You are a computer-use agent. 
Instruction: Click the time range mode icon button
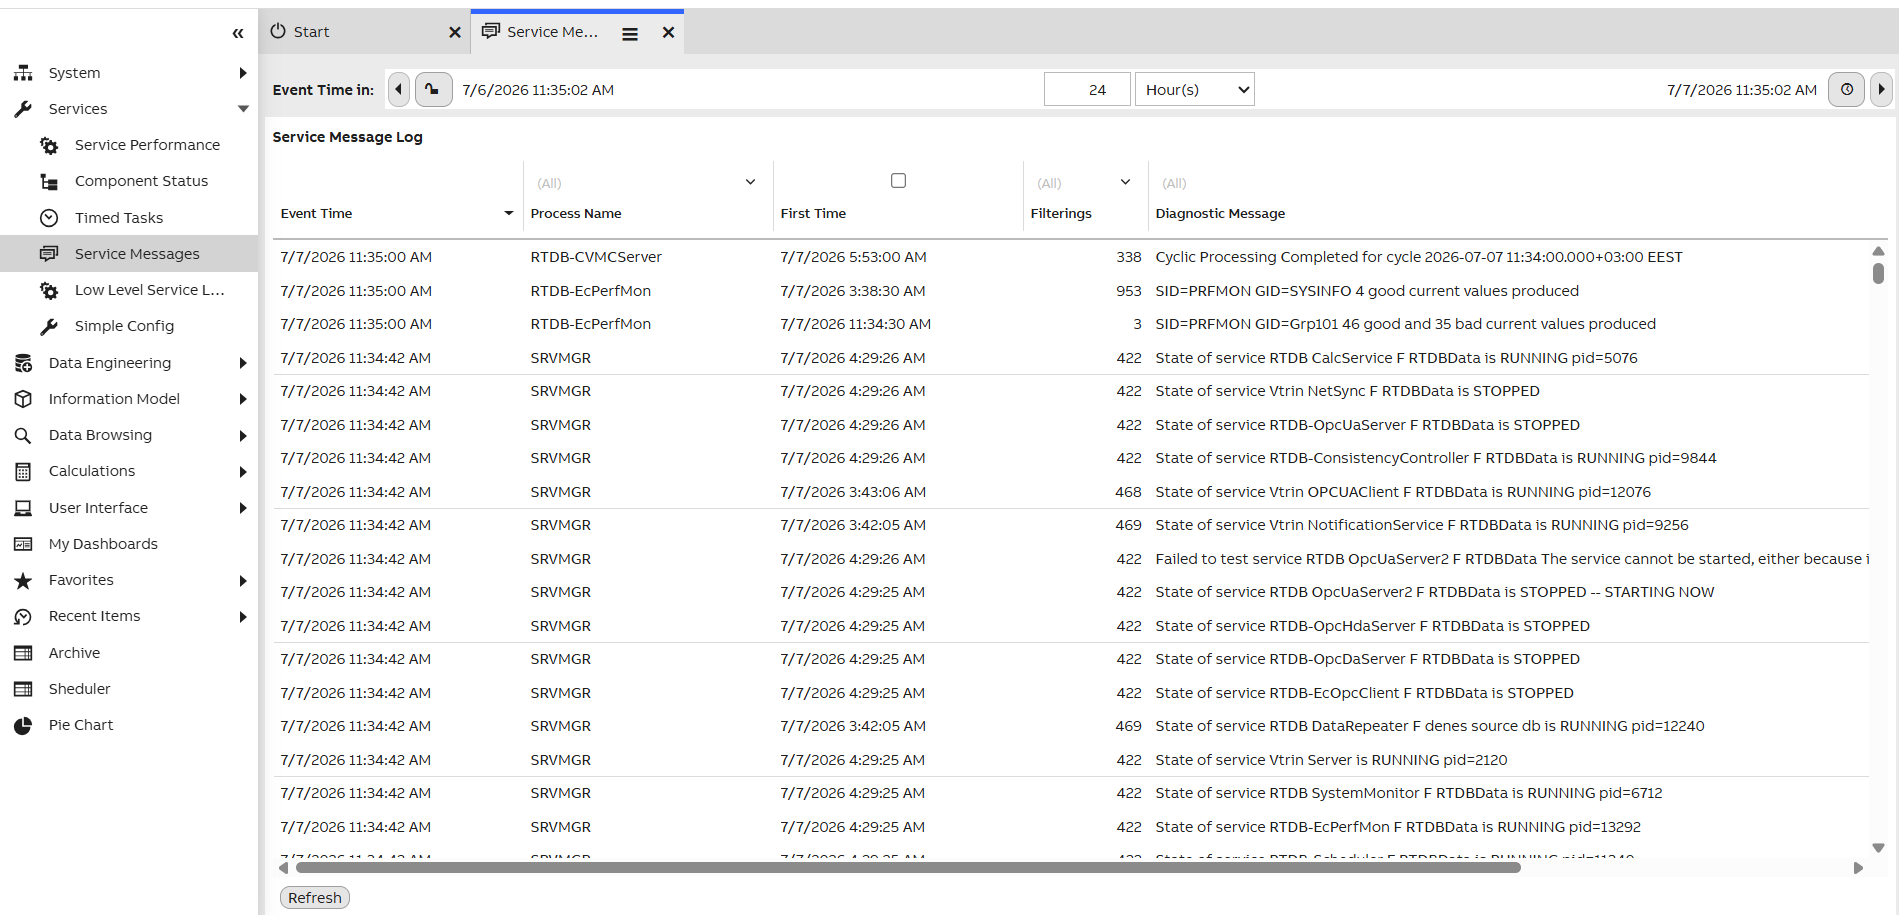pos(433,89)
